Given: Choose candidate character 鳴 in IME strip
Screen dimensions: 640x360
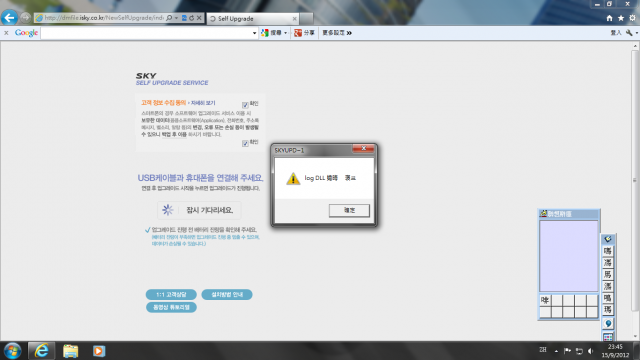Looking at the screenshot, I should (608, 298).
